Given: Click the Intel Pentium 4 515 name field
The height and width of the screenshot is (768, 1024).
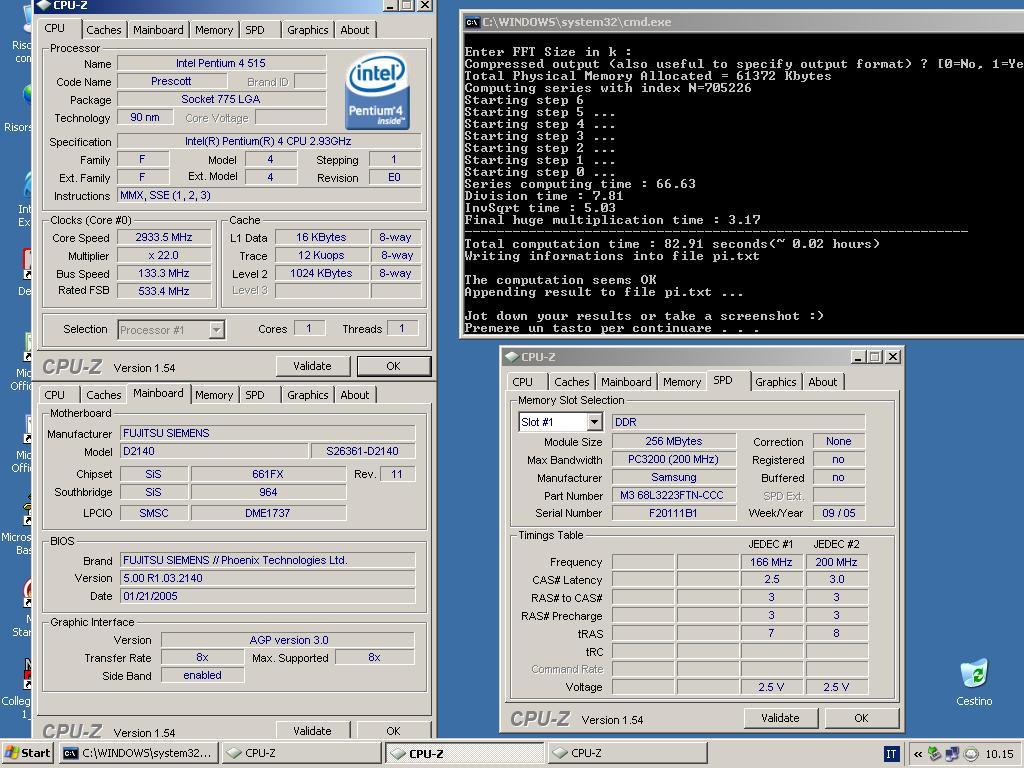Looking at the screenshot, I should pyautogui.click(x=221, y=63).
